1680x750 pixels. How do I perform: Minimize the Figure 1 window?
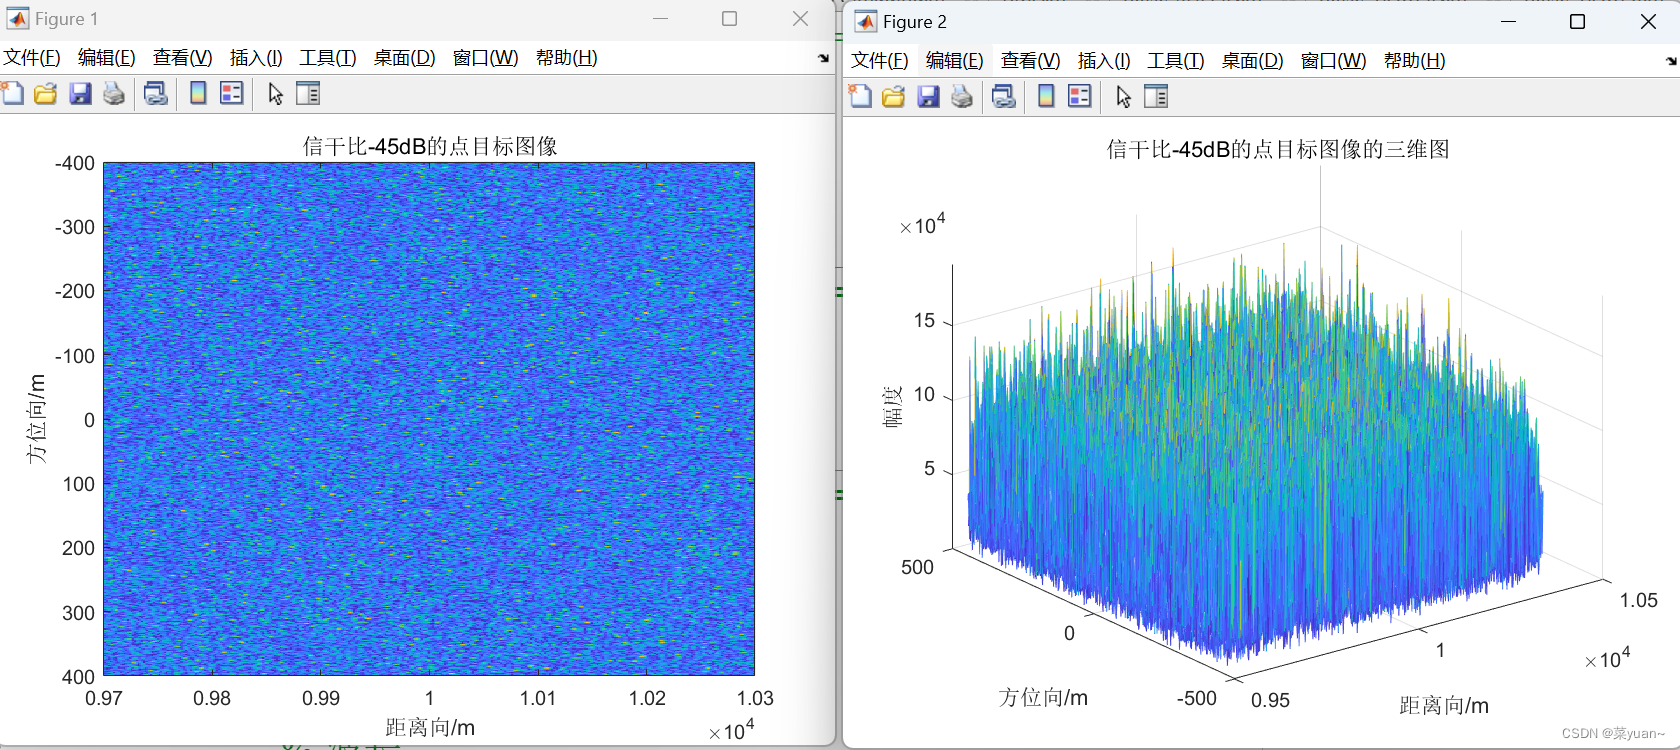pos(661,18)
